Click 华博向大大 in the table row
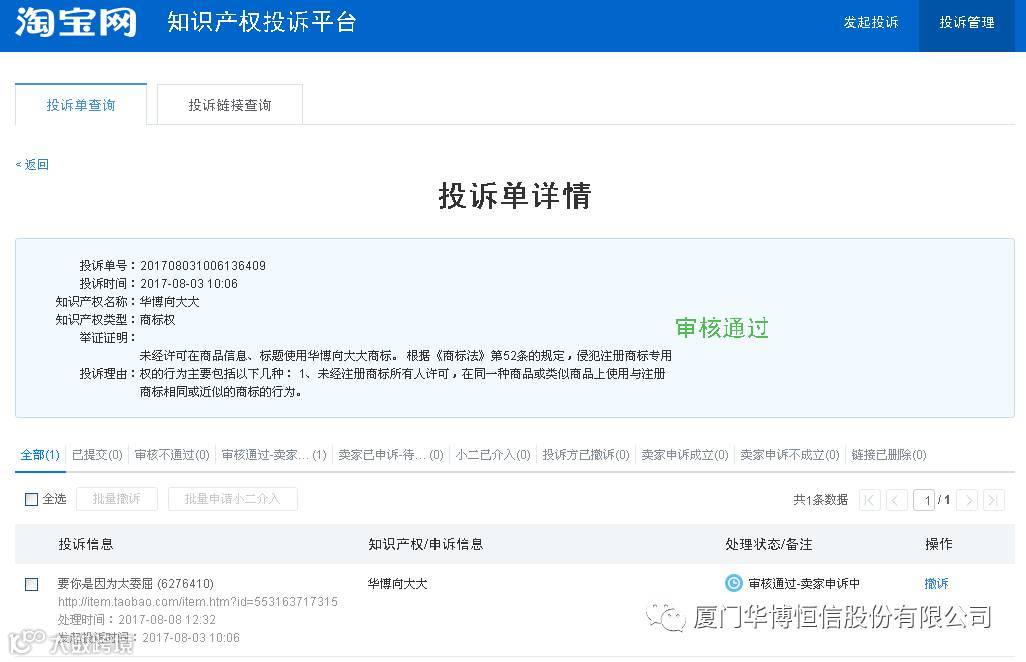 click(x=397, y=584)
